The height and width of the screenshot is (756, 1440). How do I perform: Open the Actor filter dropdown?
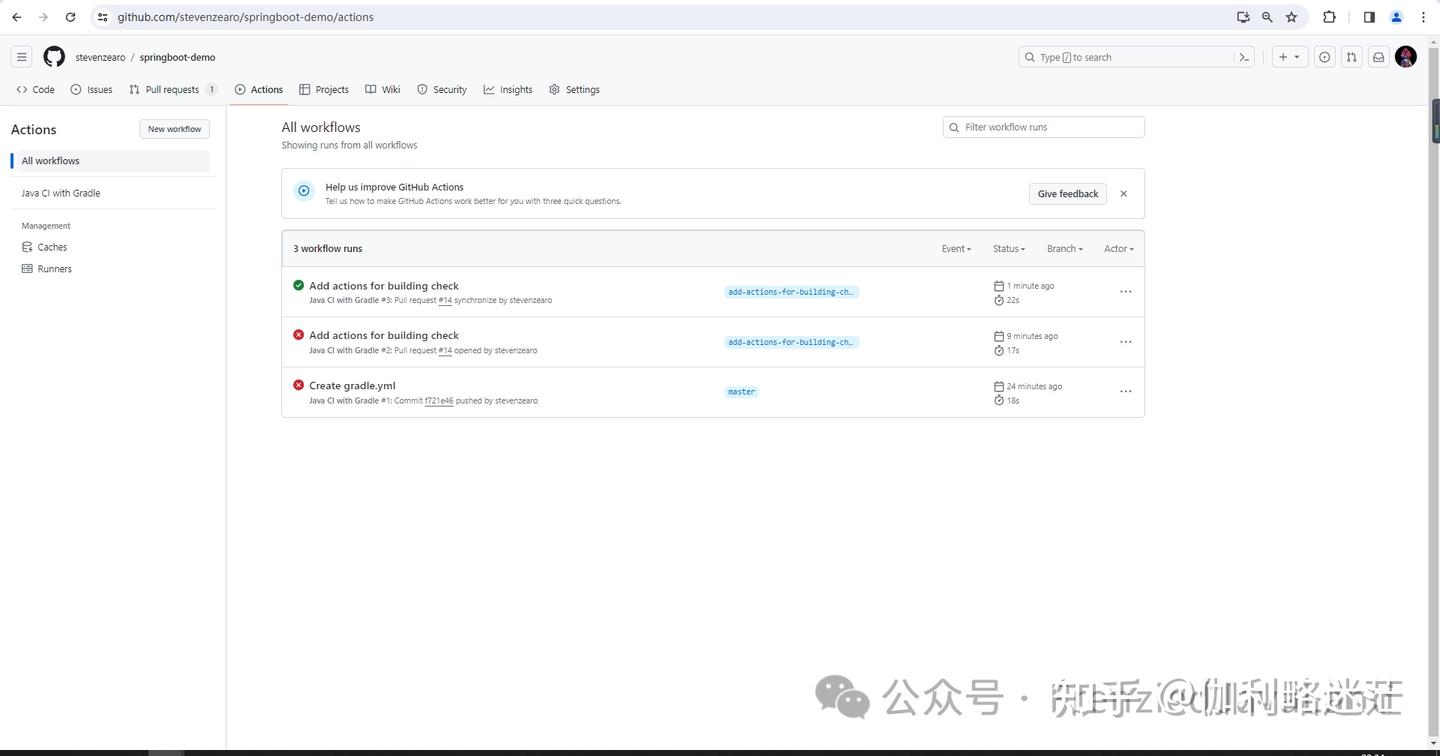point(1118,248)
